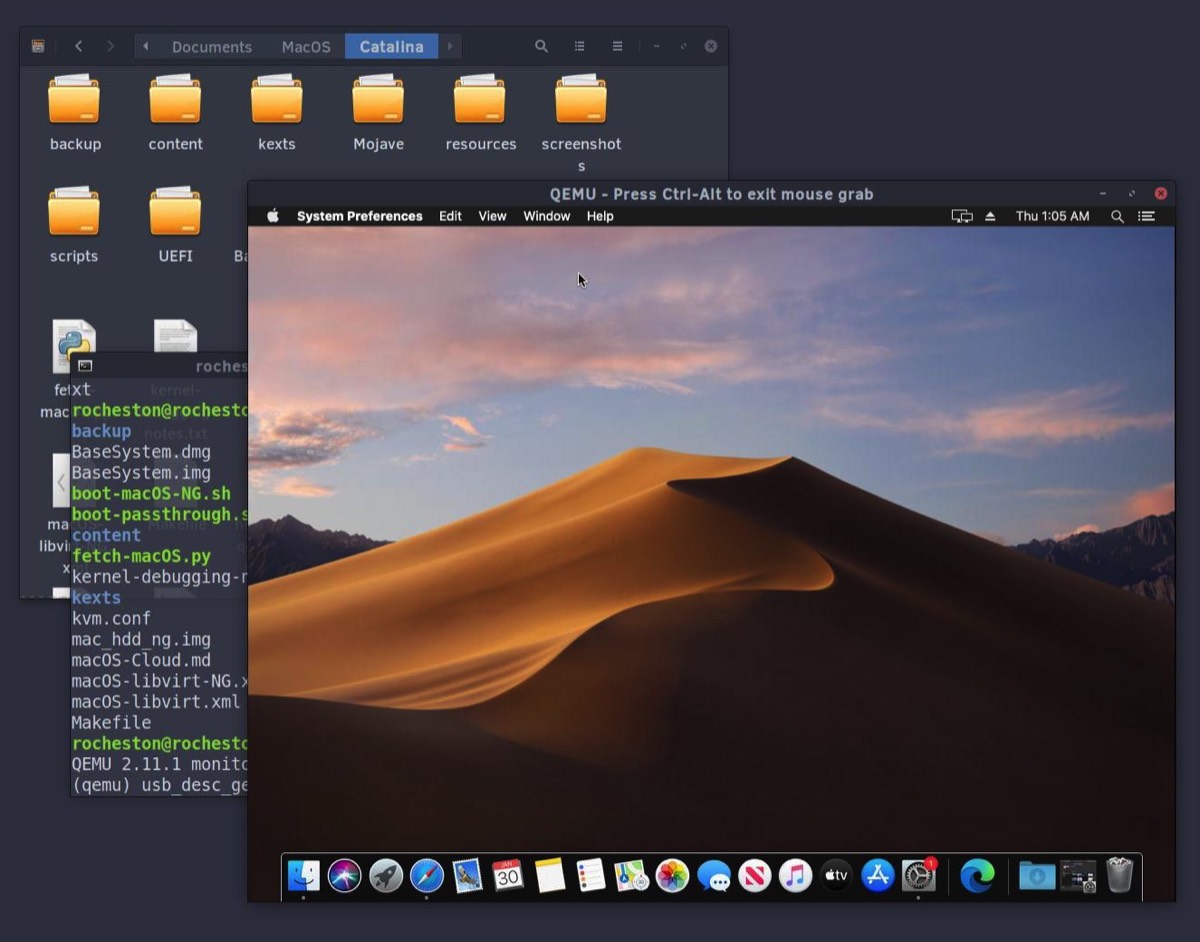The width and height of the screenshot is (1200, 942).
Task: Launch Siri from the dock
Action: [x=345, y=876]
